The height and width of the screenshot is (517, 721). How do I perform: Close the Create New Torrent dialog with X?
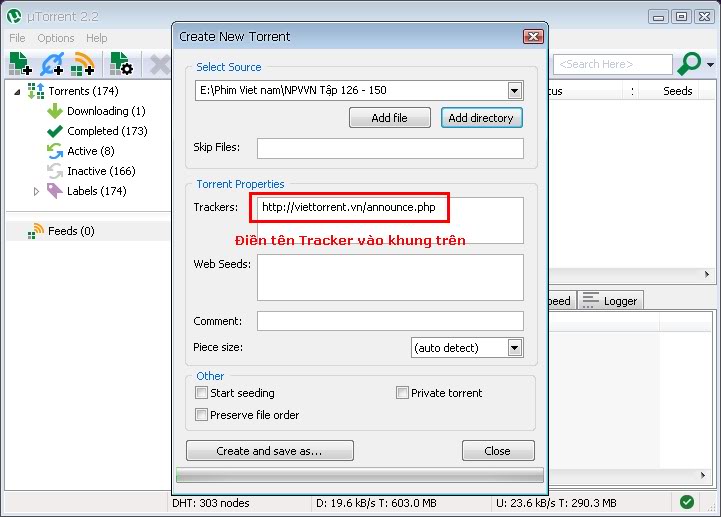(533, 36)
